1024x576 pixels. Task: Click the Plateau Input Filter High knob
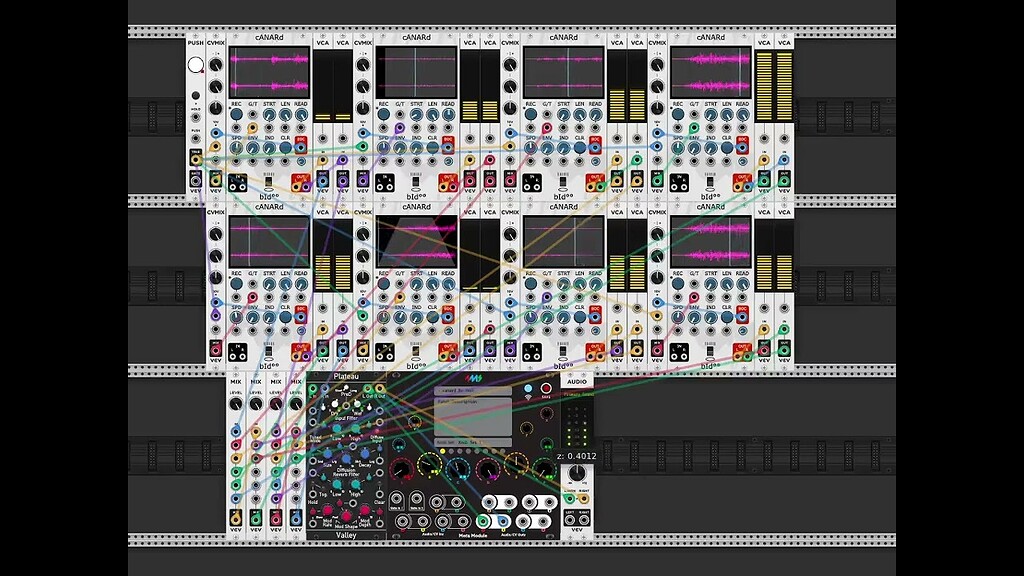[x=355, y=428]
